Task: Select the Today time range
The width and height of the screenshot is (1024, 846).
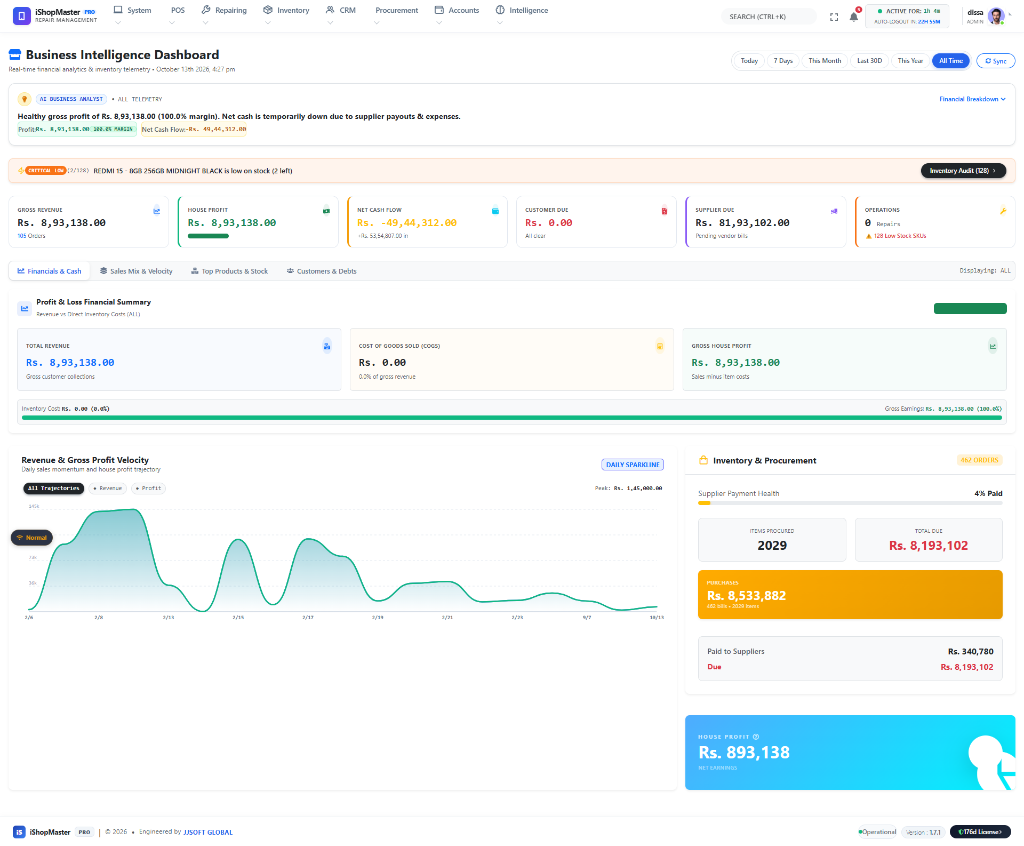Action: tap(748, 61)
